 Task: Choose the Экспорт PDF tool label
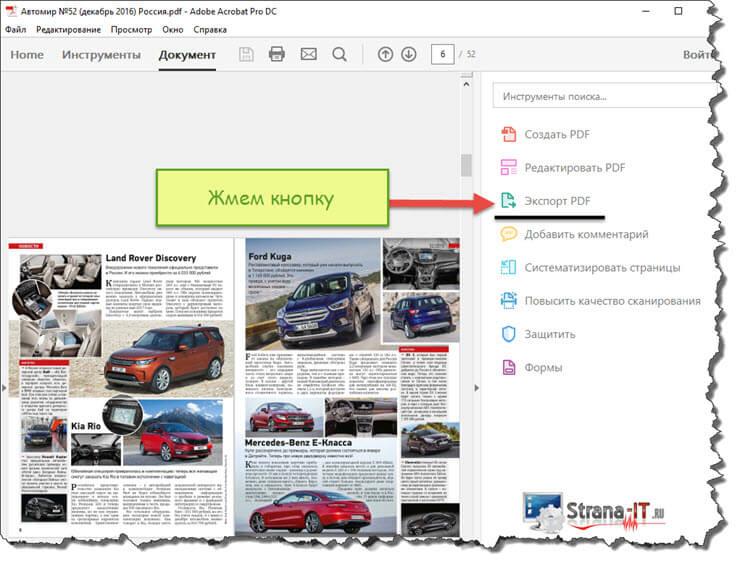557,201
